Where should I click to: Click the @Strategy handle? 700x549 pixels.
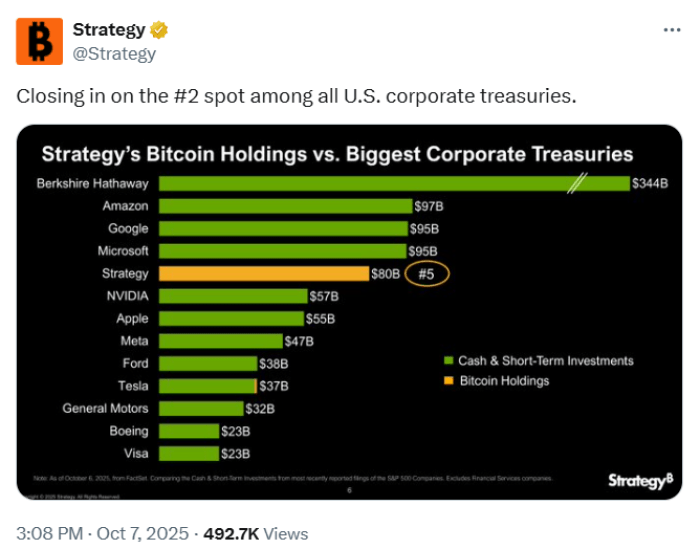pyautogui.click(x=114, y=54)
